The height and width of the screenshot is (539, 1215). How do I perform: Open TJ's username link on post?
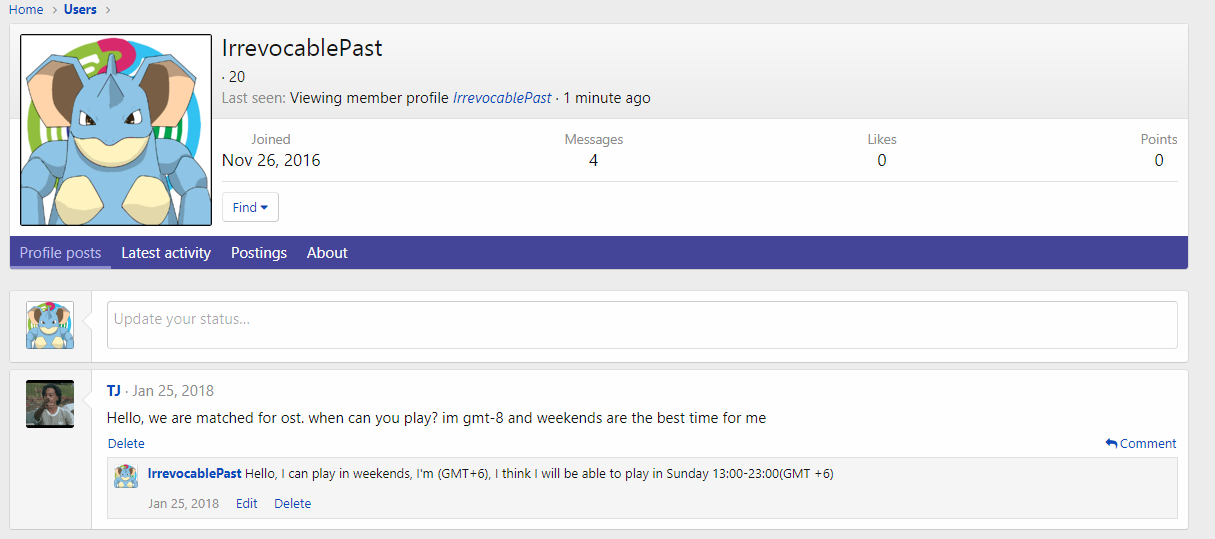coord(114,391)
